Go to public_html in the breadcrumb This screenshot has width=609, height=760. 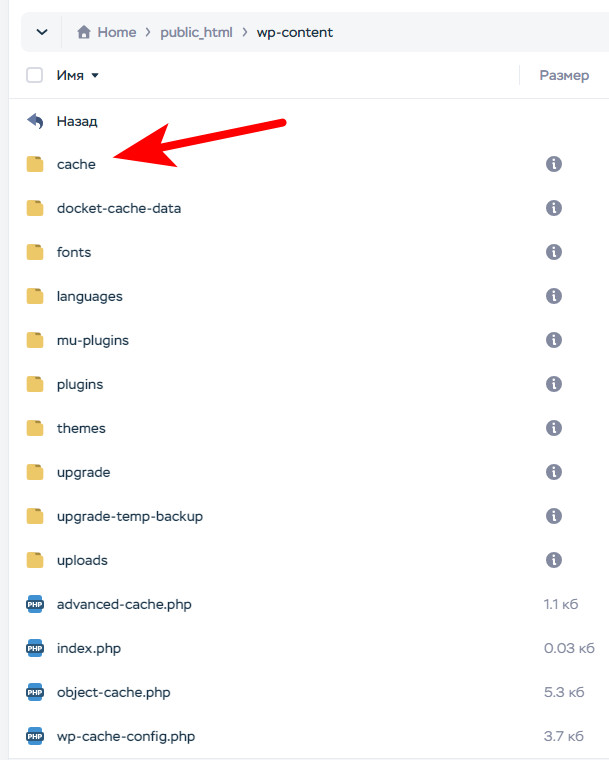point(196,32)
